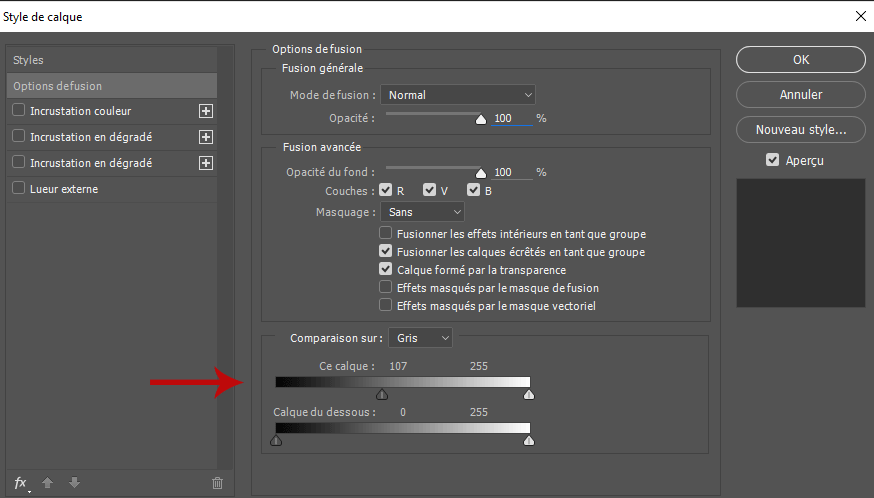Close the Style de calque dialog
This screenshot has height=498, width=874.
[858, 15]
